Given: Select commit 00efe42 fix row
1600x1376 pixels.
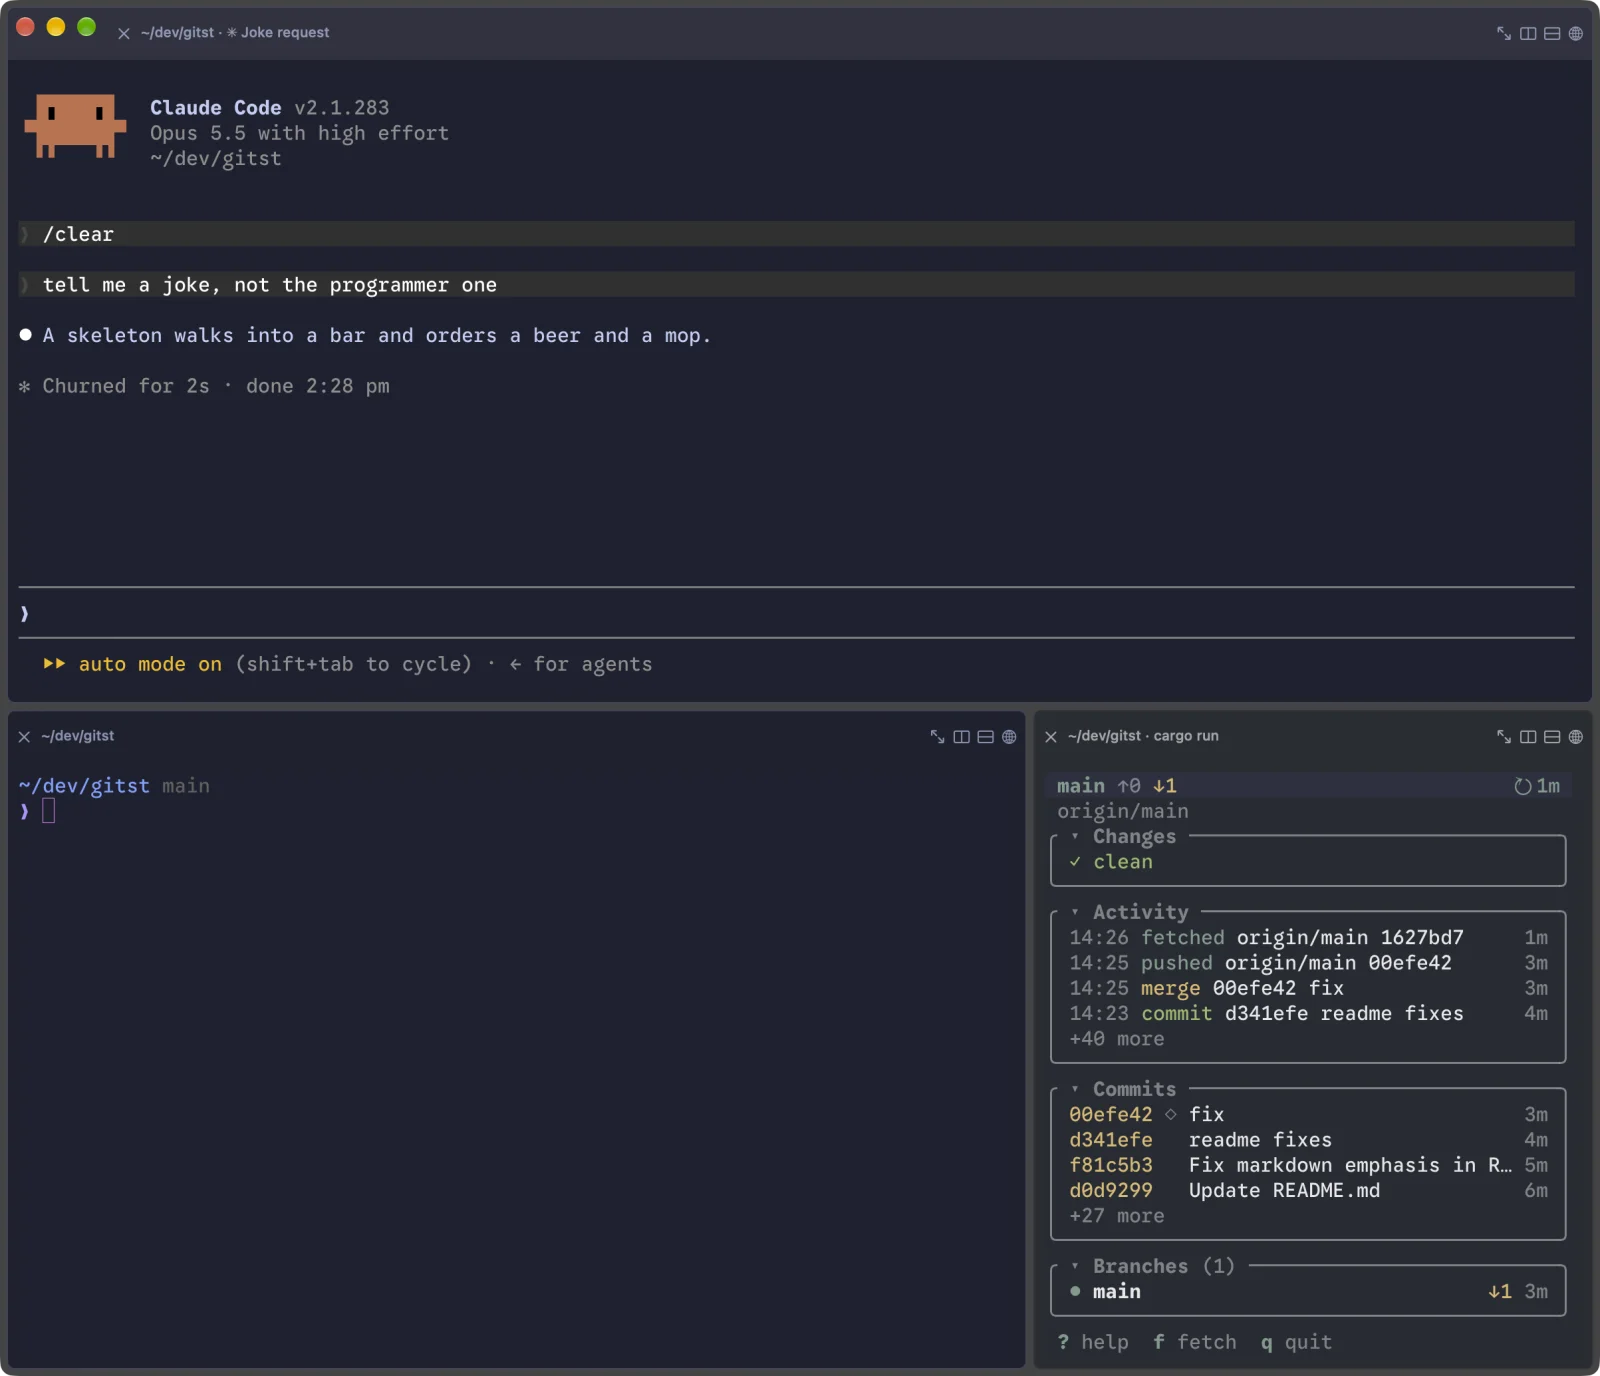Looking at the screenshot, I should click(x=1308, y=1114).
